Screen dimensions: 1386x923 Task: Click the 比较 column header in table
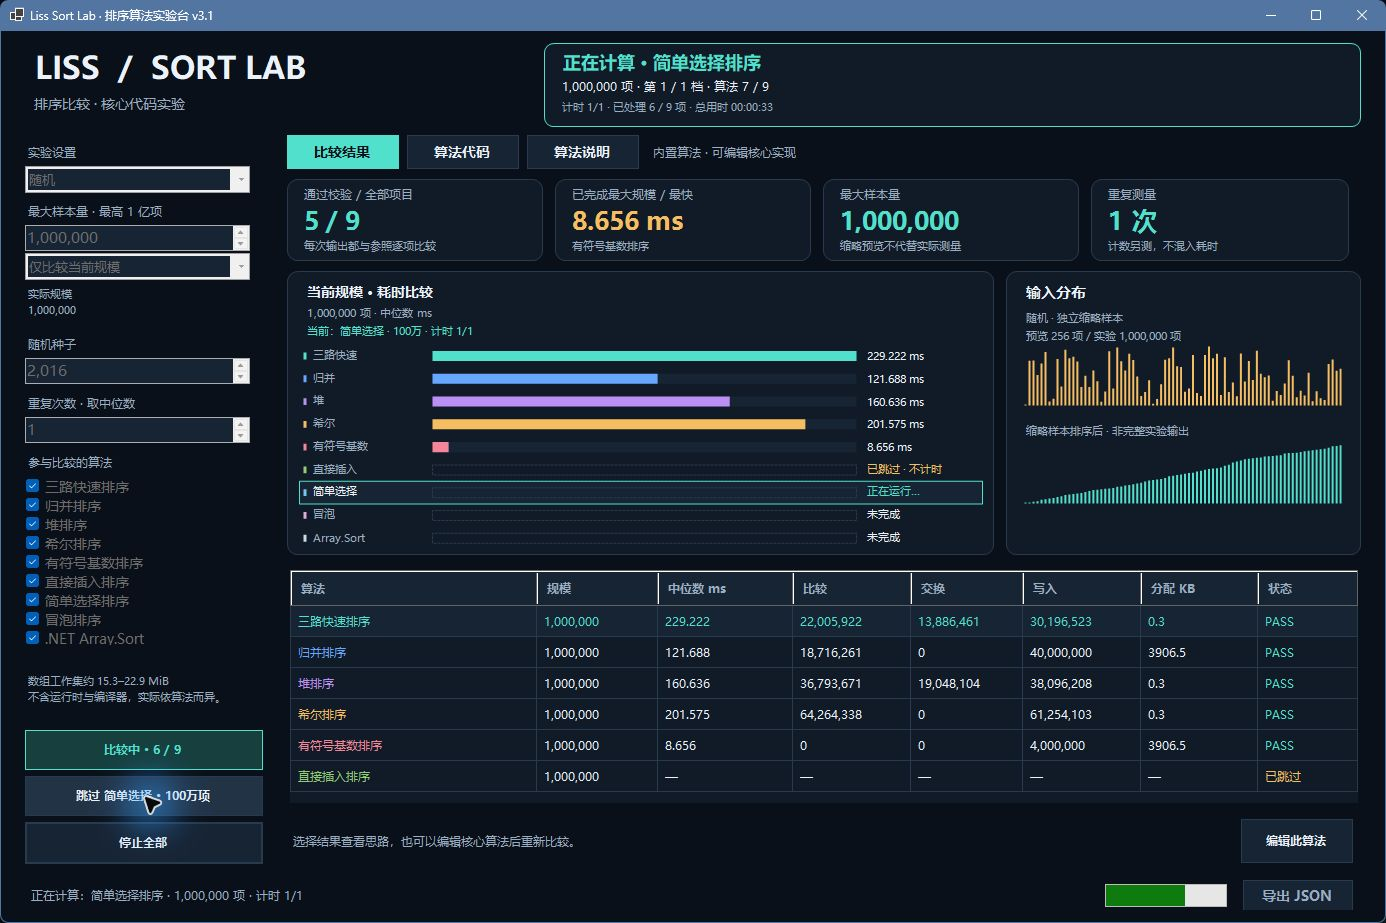[x=852, y=589]
